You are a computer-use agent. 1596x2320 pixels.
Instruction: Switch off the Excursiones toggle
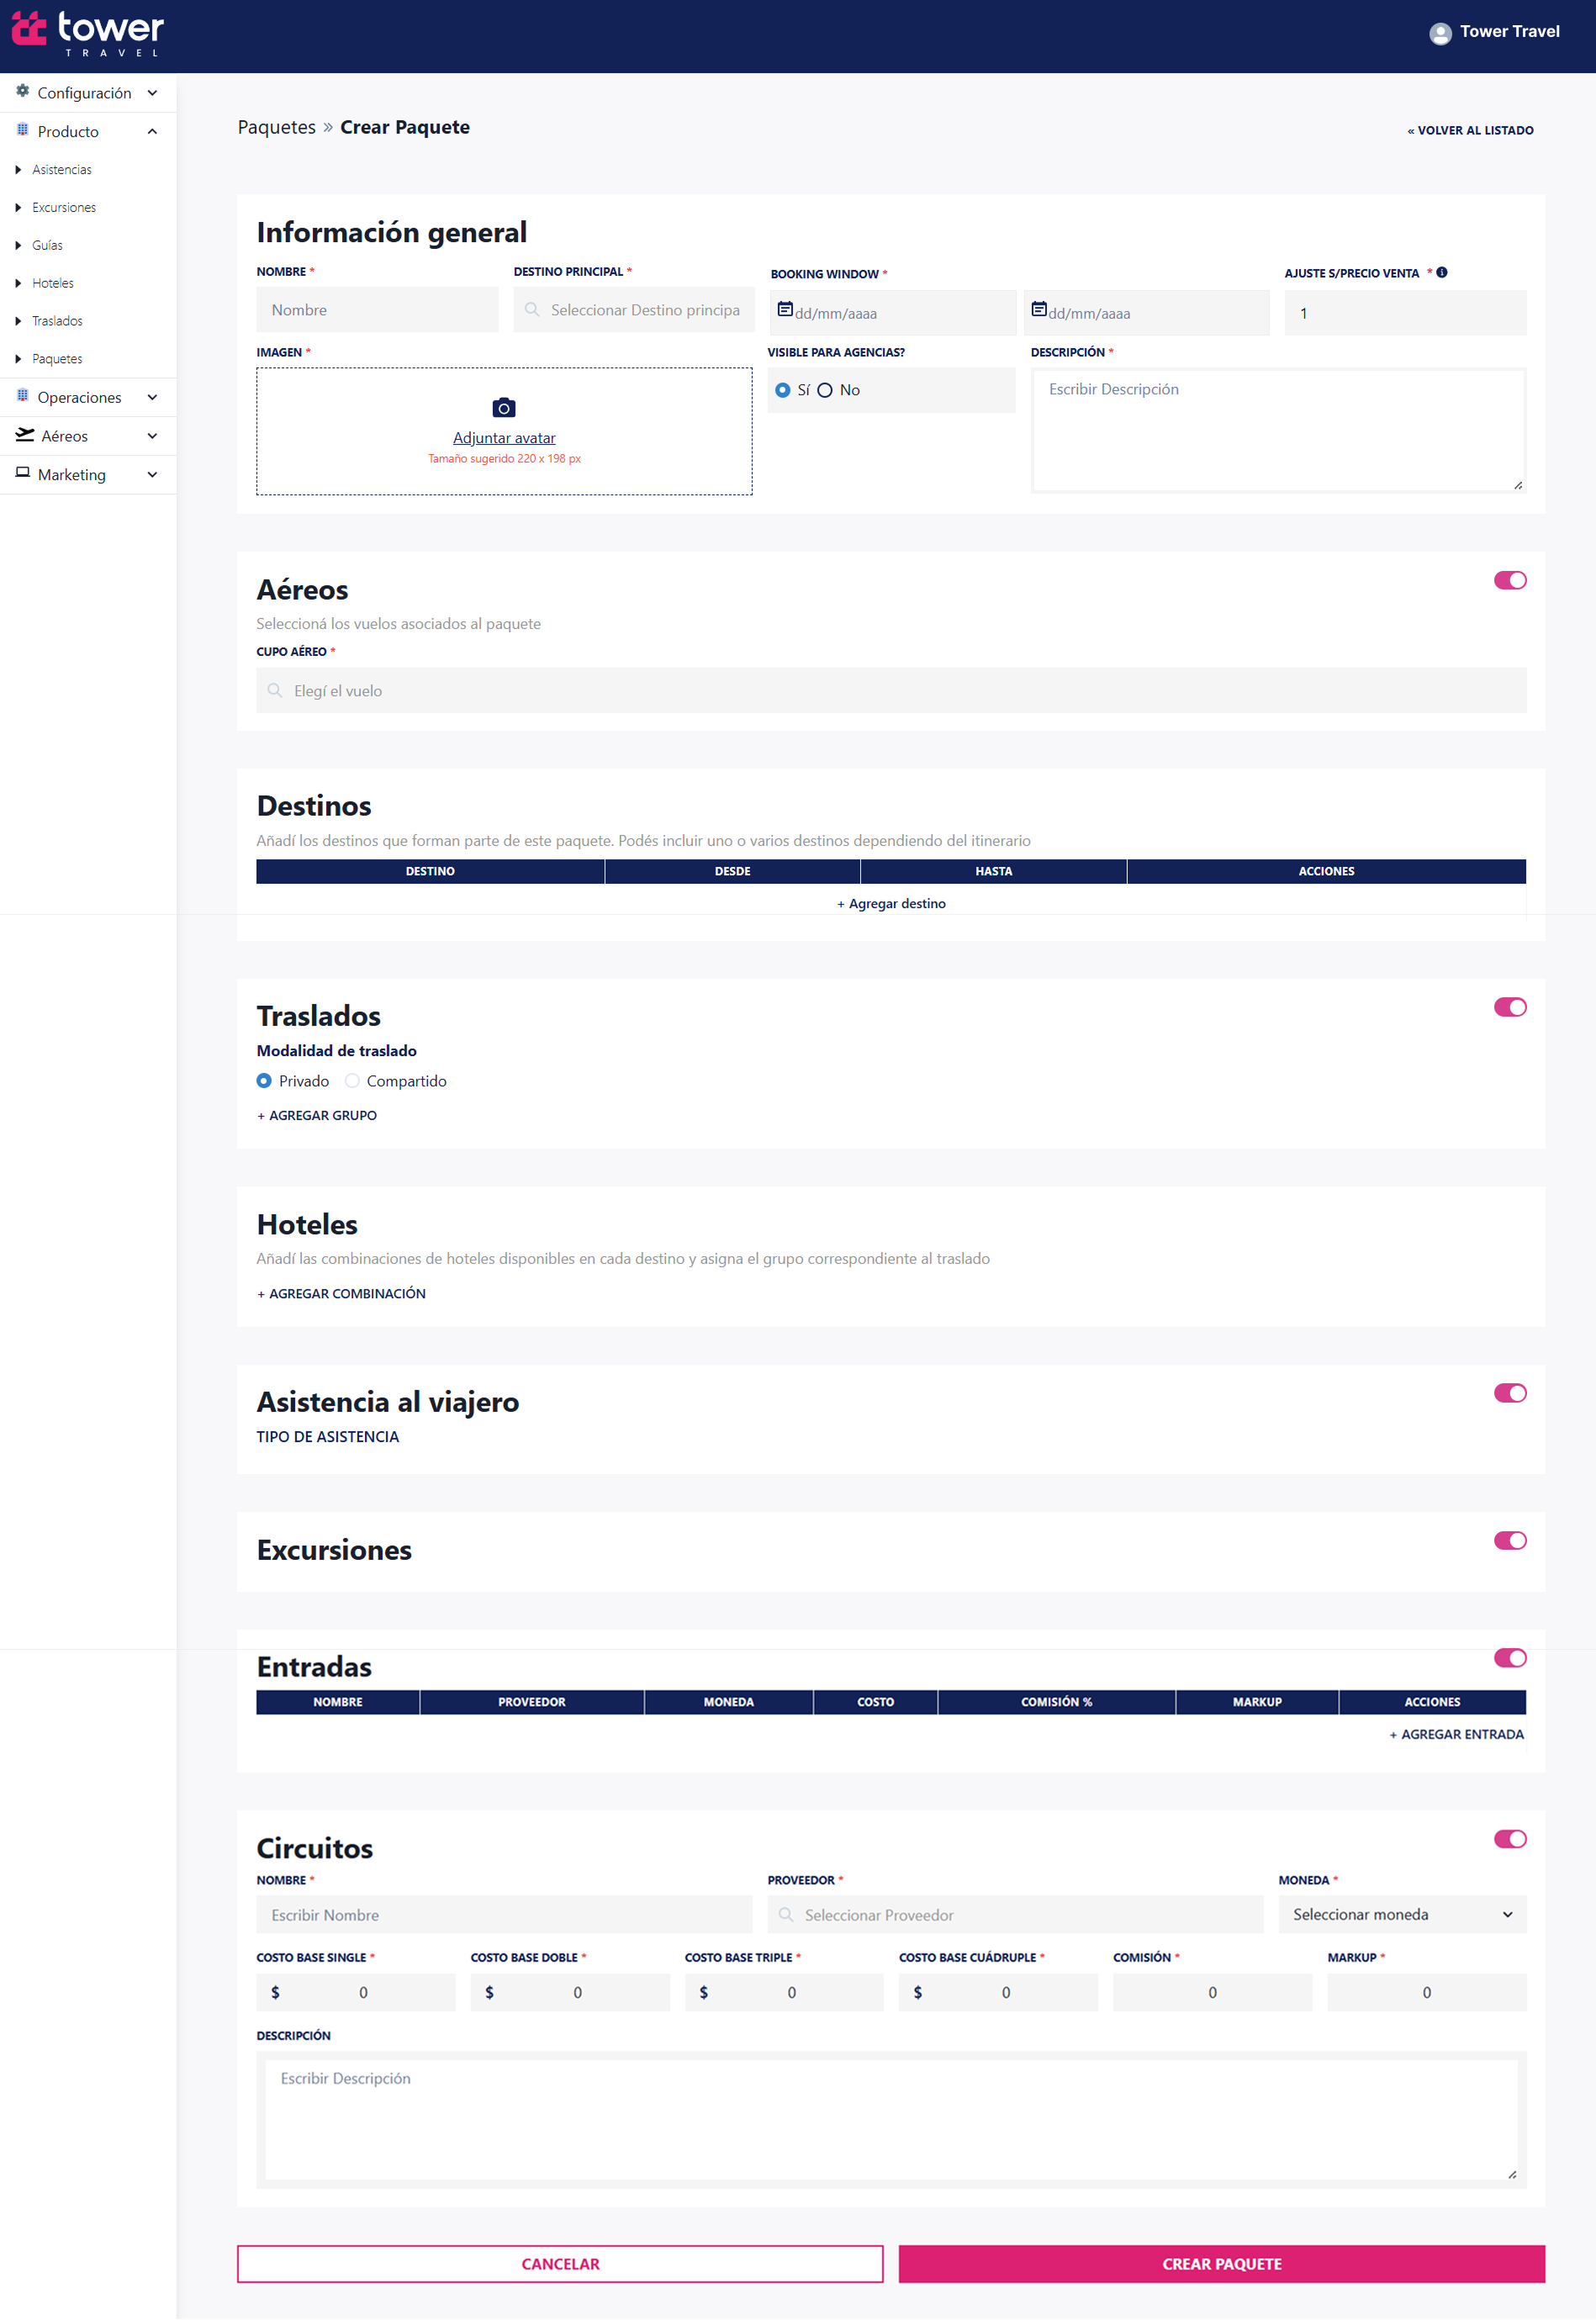pos(1510,1541)
